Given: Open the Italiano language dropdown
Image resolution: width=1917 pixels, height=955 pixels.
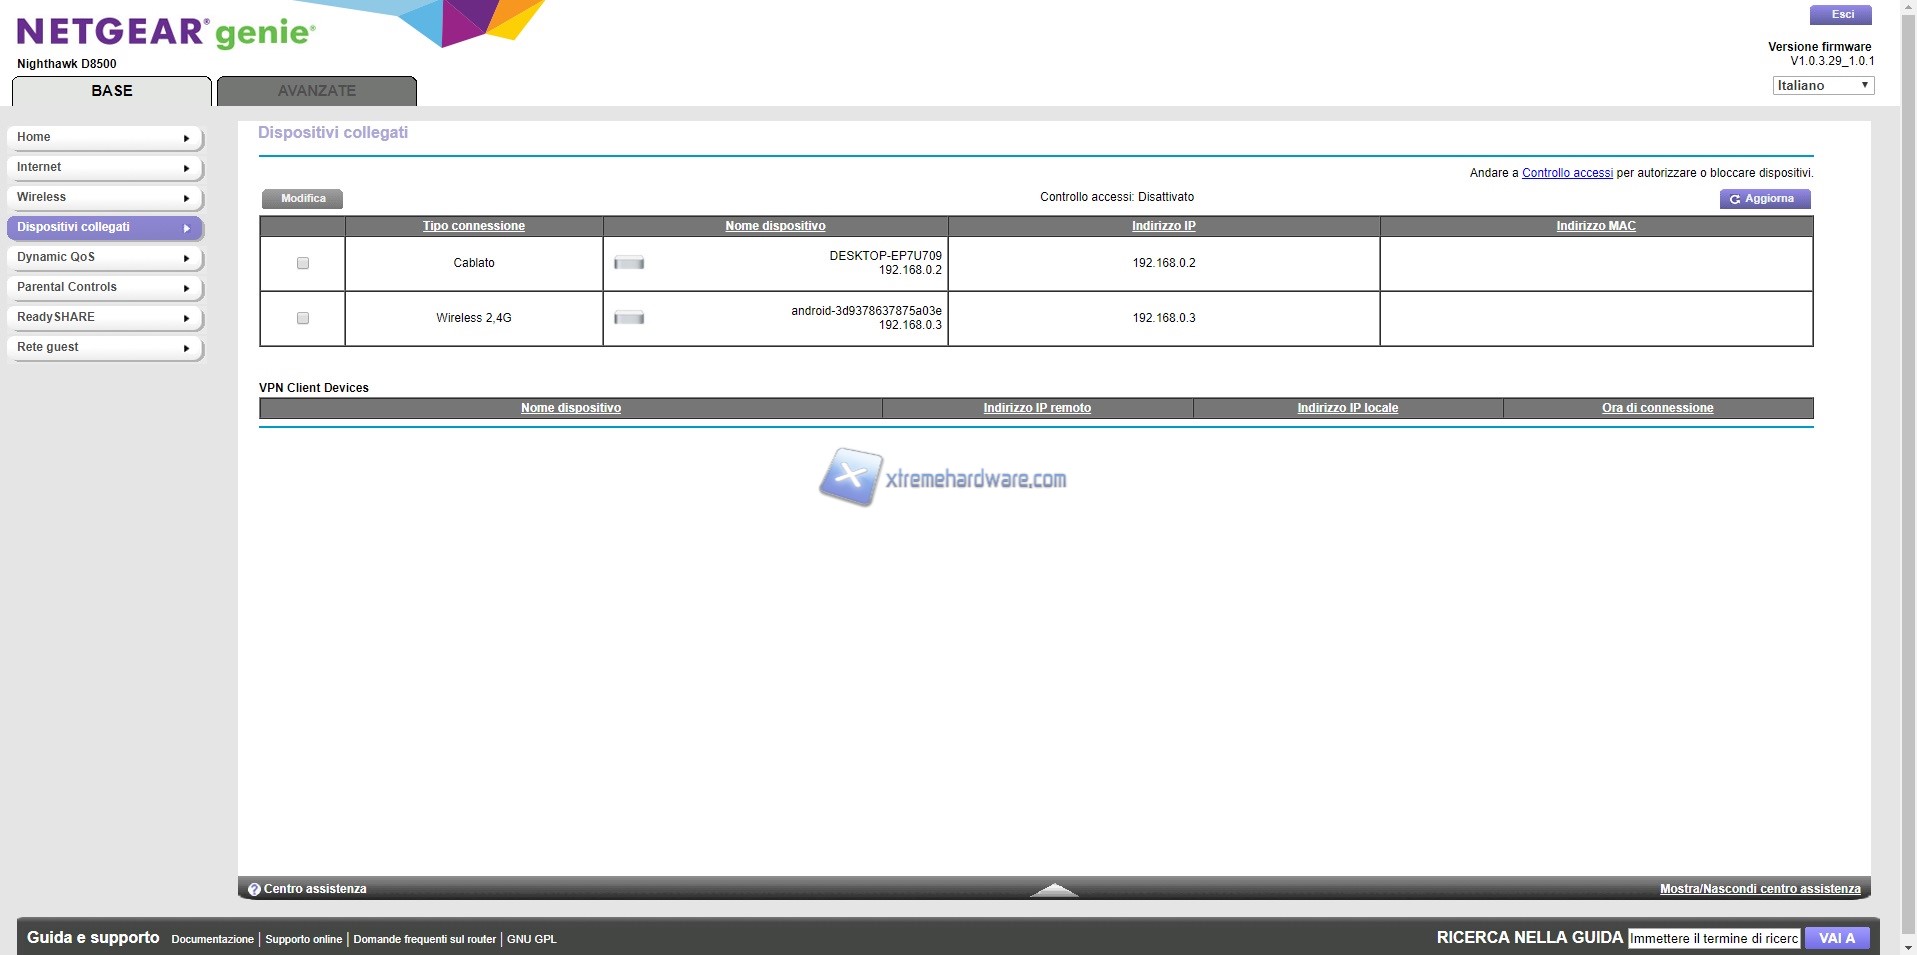Looking at the screenshot, I should (1823, 86).
